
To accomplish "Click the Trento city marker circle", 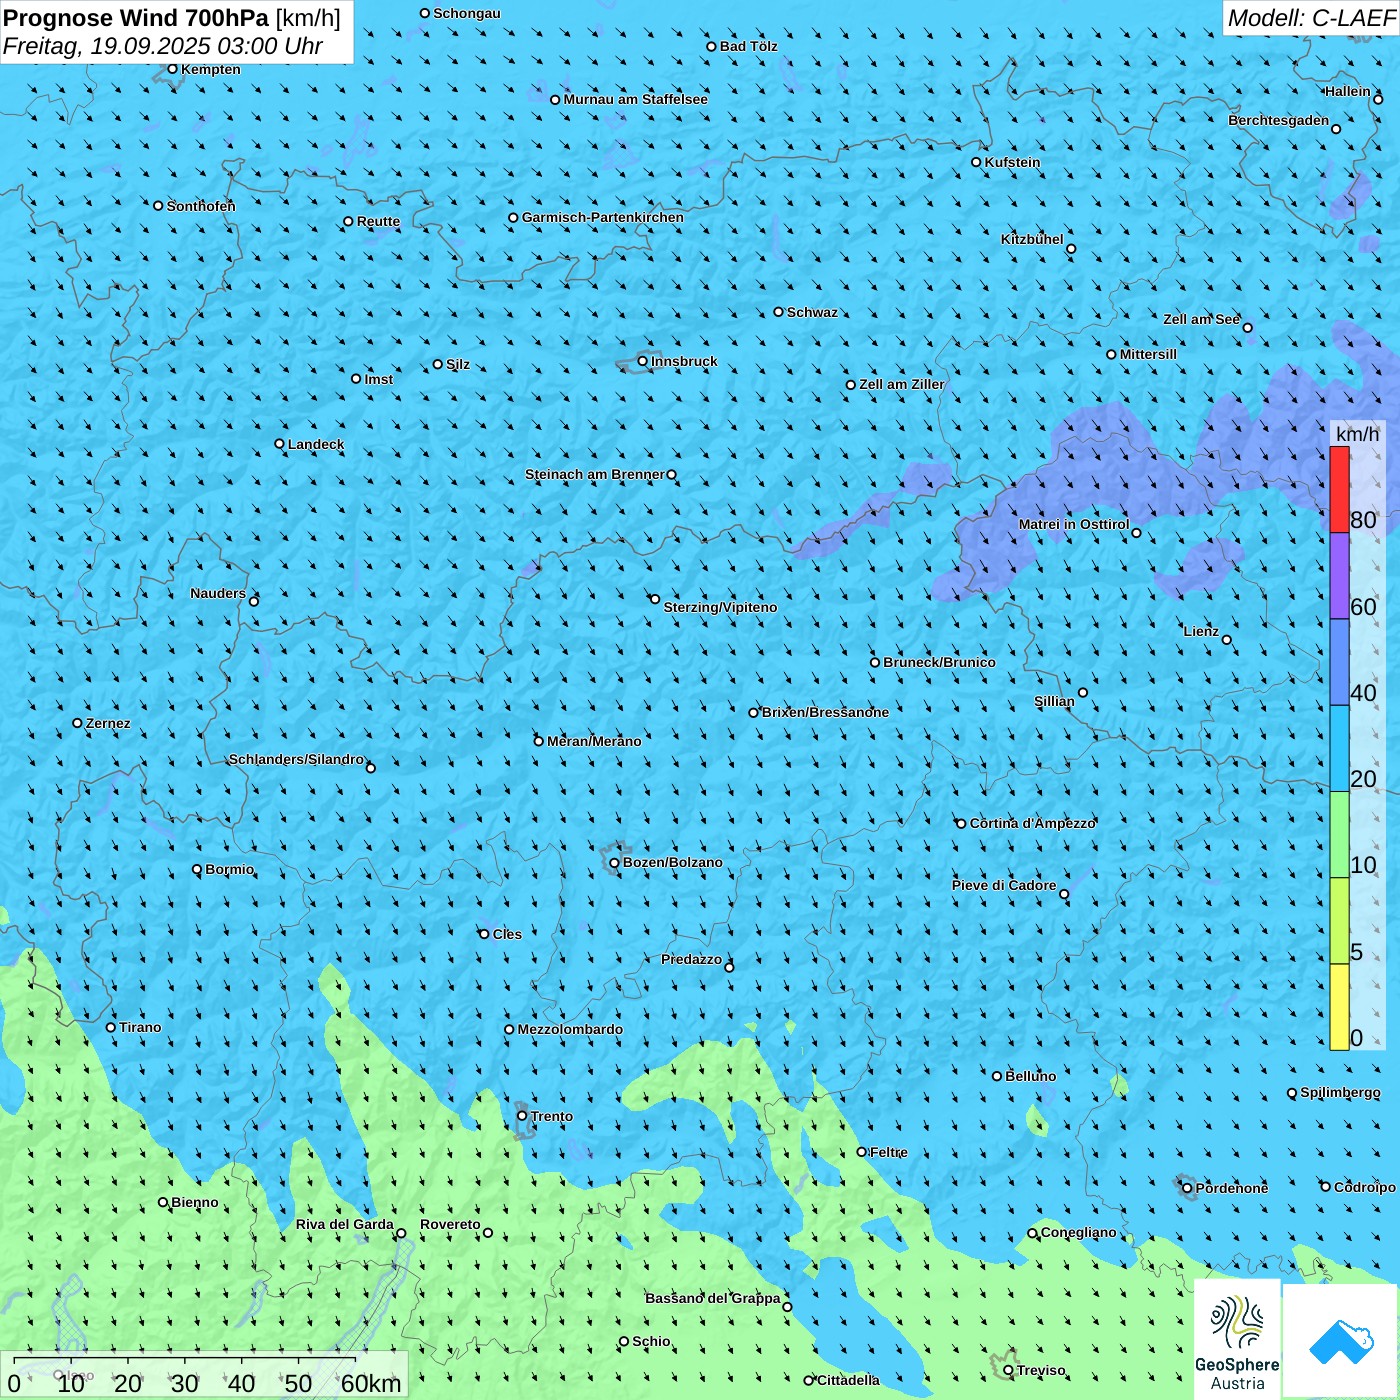I will tap(522, 1116).
